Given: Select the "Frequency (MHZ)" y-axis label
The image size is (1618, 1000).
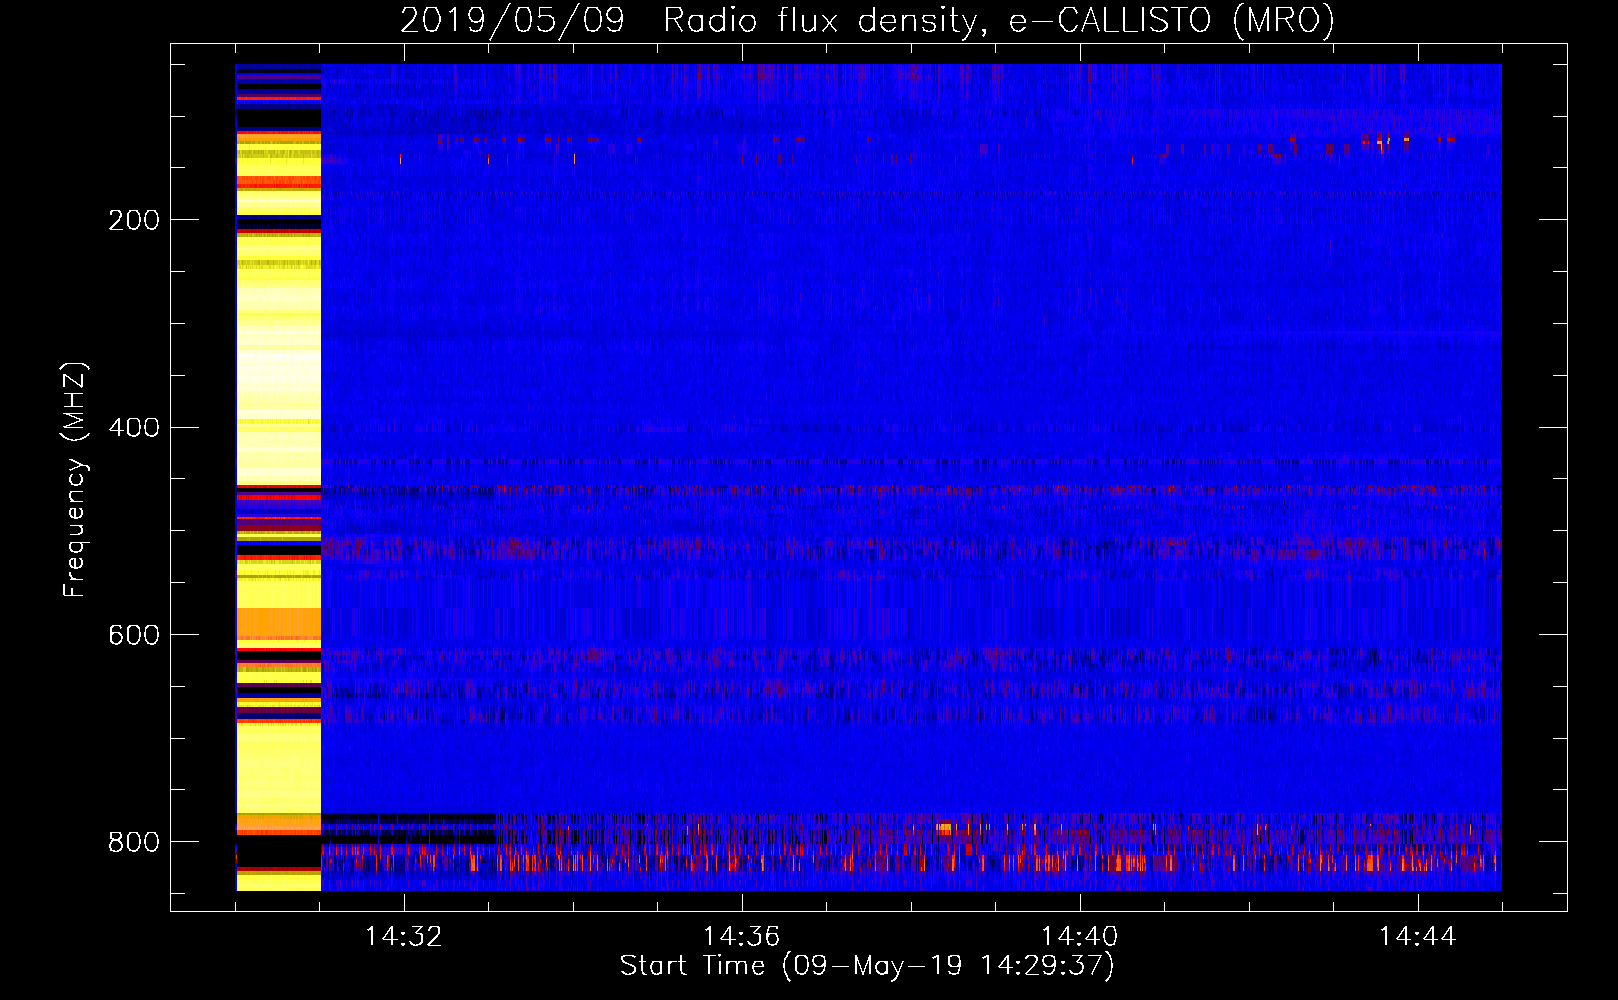Looking at the screenshot, I should click(75, 479).
